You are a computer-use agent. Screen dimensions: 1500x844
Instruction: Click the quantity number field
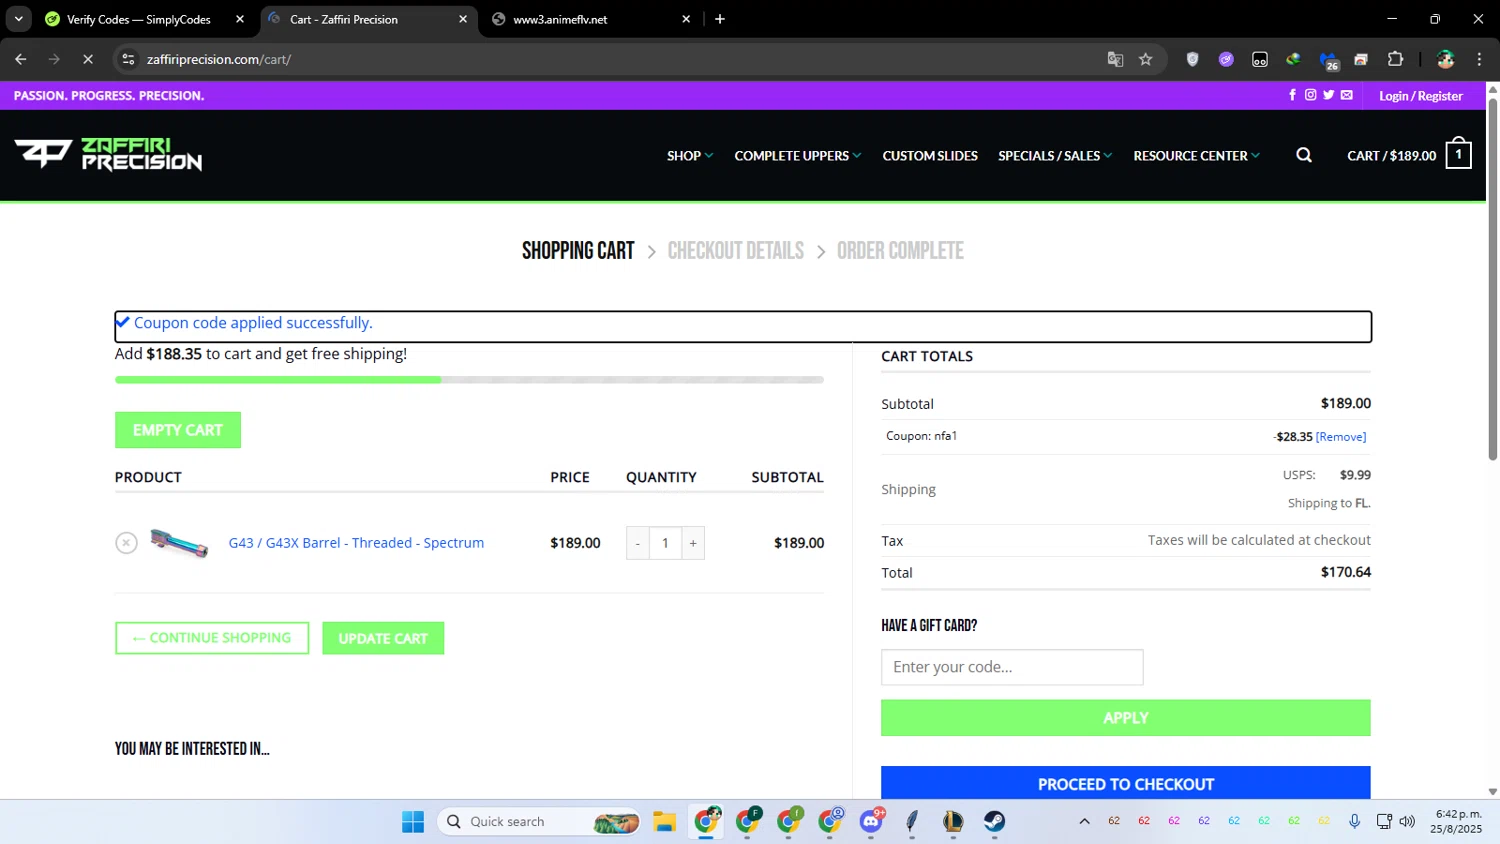[x=665, y=543]
